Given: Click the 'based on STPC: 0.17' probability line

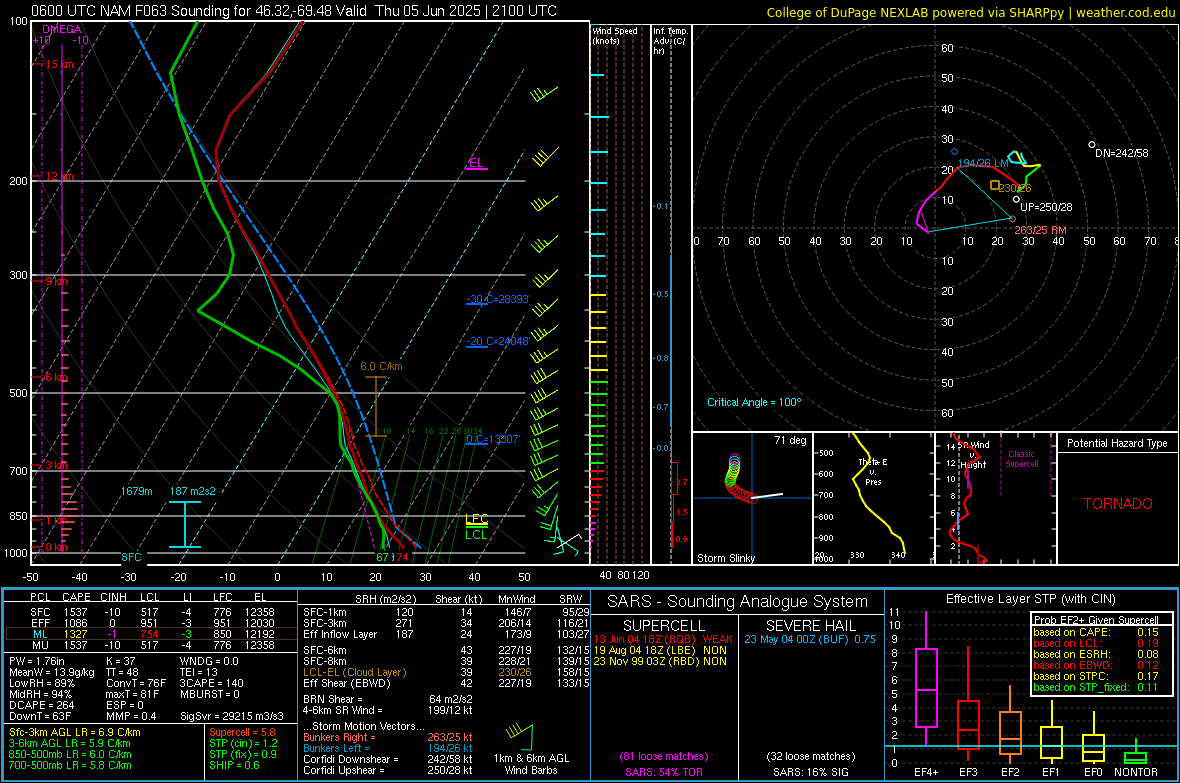Looking at the screenshot, I should [1096, 676].
